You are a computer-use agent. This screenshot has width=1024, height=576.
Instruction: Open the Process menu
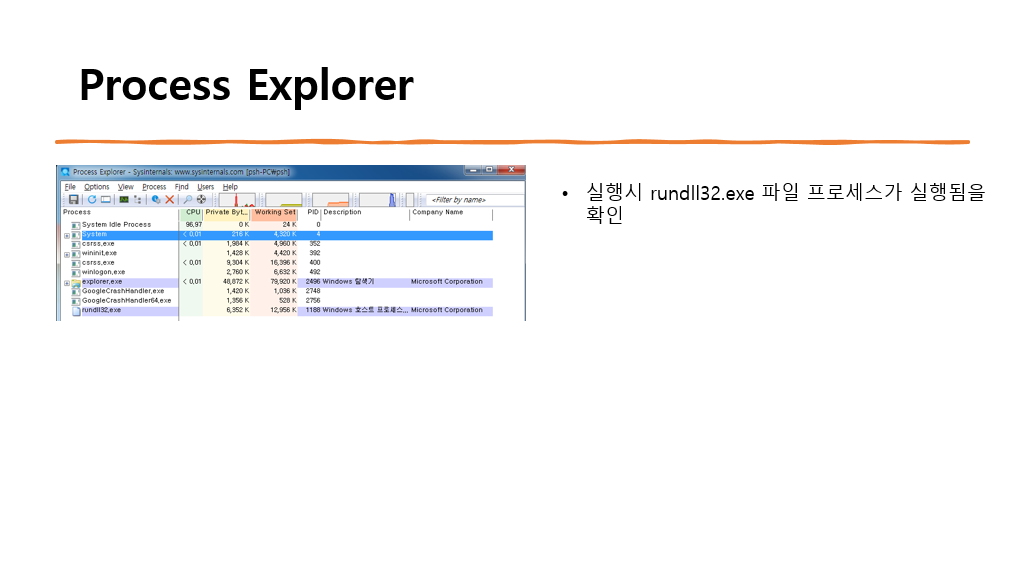[154, 187]
